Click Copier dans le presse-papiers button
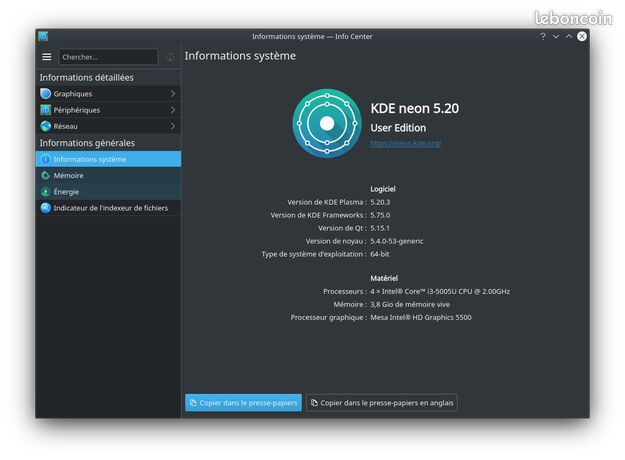Screen dimensions: 625x460 pyautogui.click(x=243, y=403)
